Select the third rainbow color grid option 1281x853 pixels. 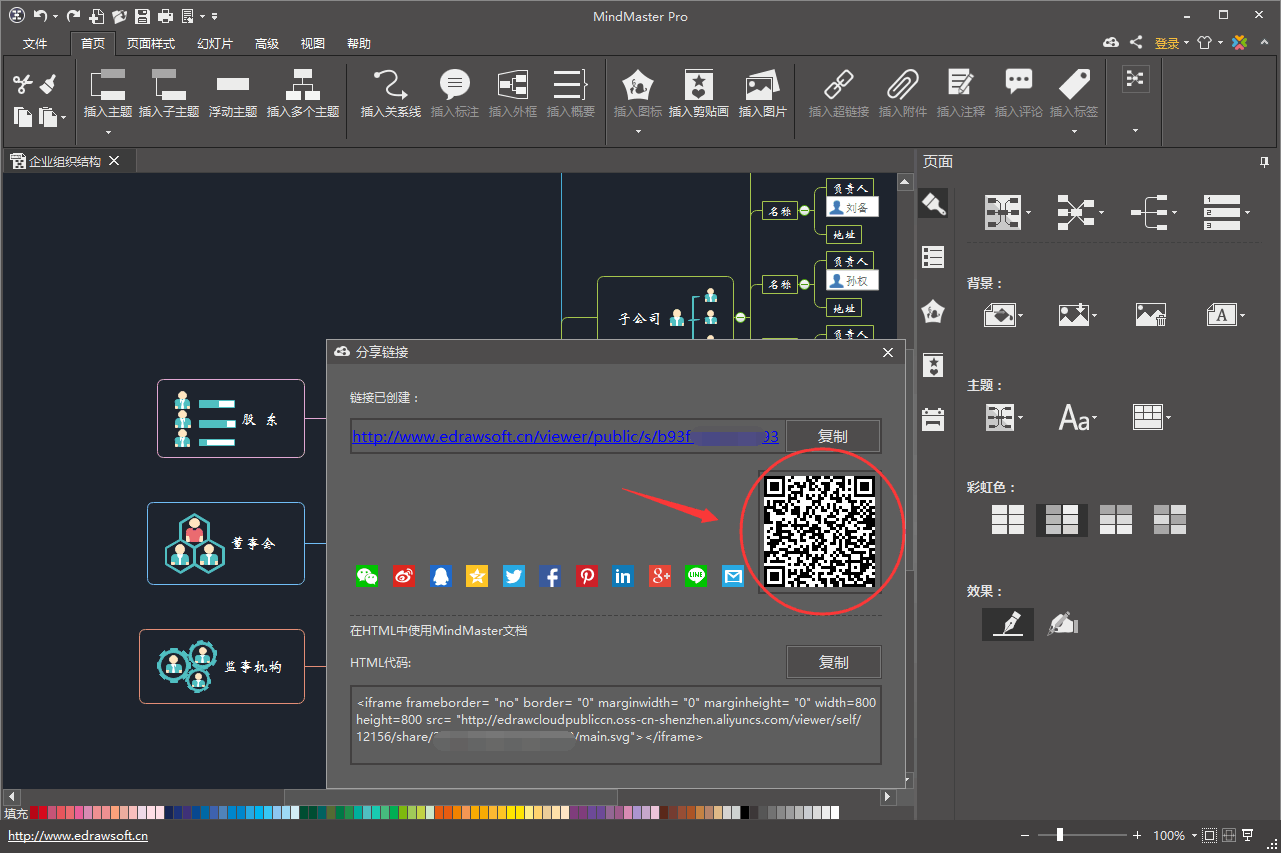(x=1116, y=519)
